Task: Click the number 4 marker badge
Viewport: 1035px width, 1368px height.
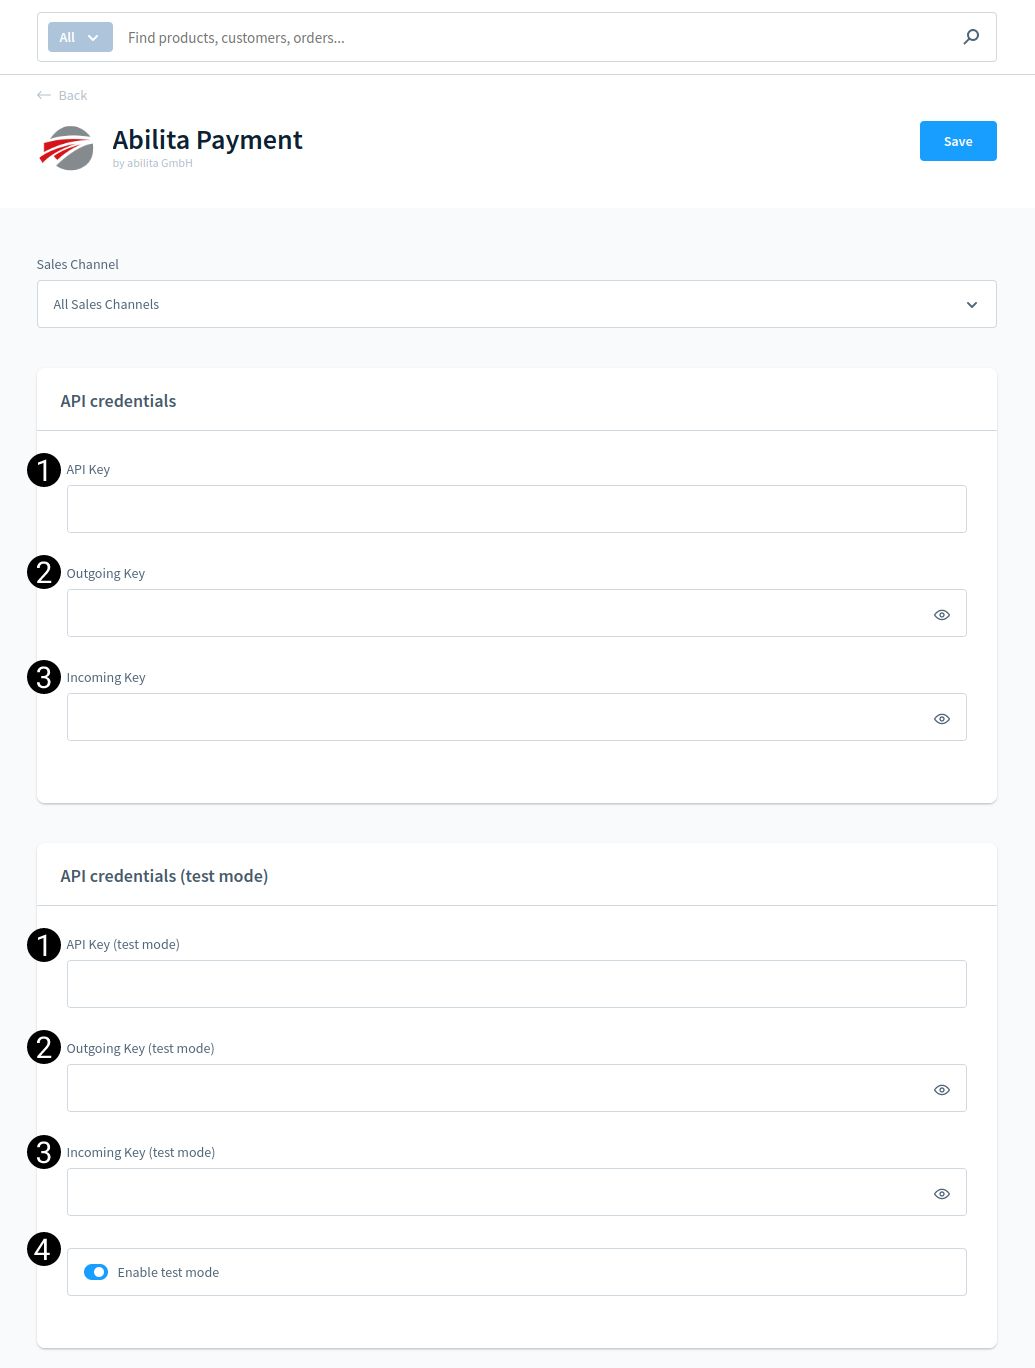Action: (x=44, y=1249)
